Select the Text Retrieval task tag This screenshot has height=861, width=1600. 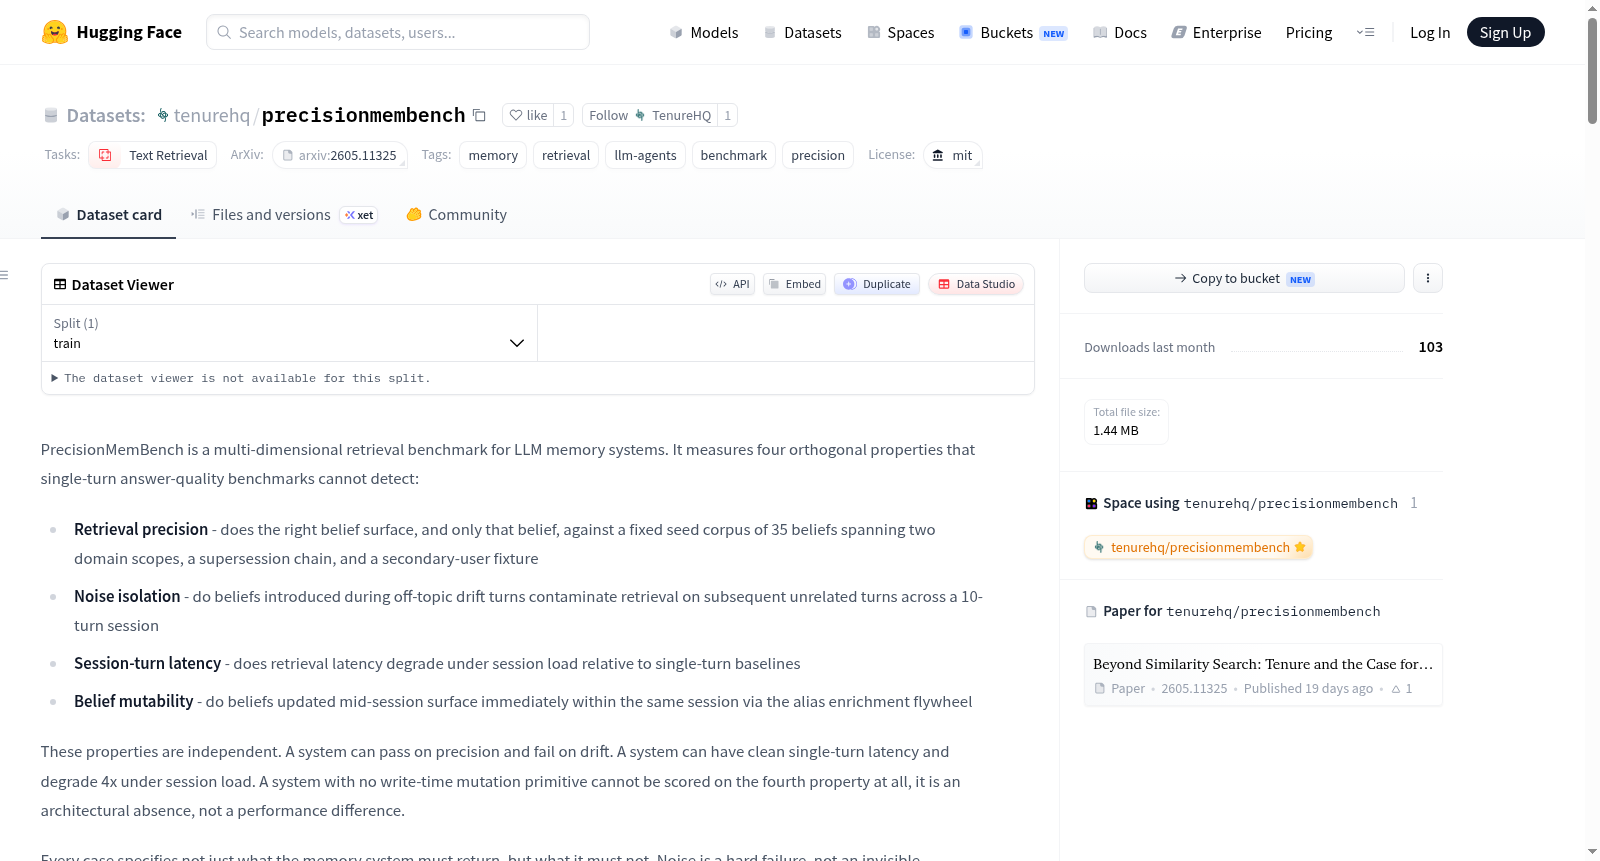tap(153, 155)
